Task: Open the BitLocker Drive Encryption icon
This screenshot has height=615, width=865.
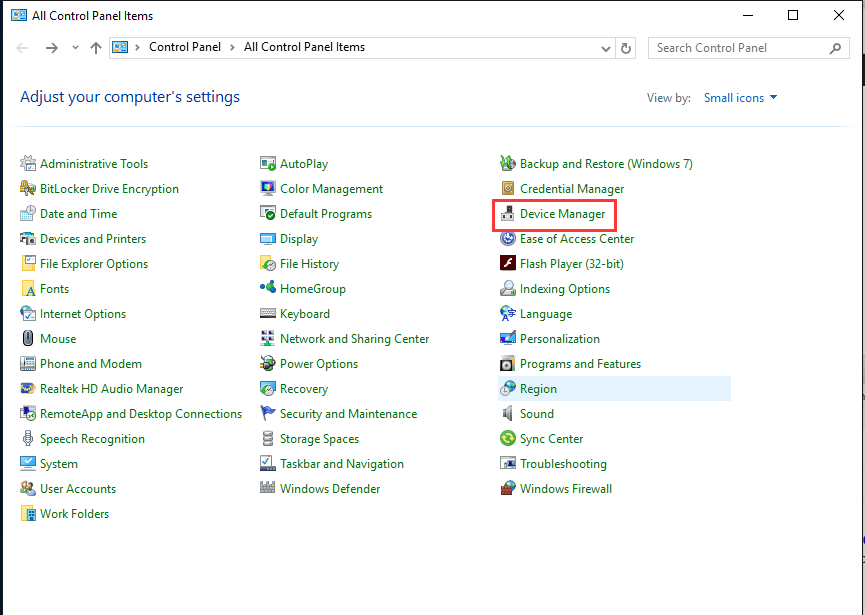Action: (x=28, y=189)
